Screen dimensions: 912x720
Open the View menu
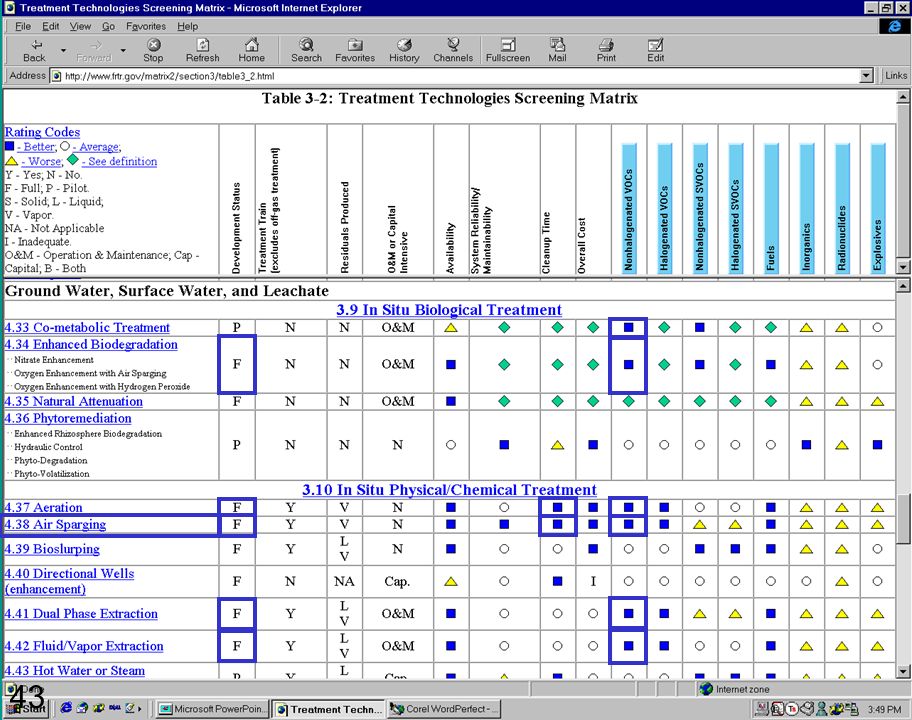pyautogui.click(x=80, y=26)
